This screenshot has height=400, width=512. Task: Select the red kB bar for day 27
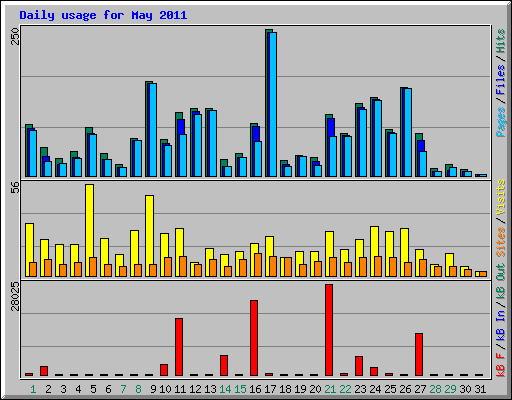pyautogui.click(x=419, y=354)
